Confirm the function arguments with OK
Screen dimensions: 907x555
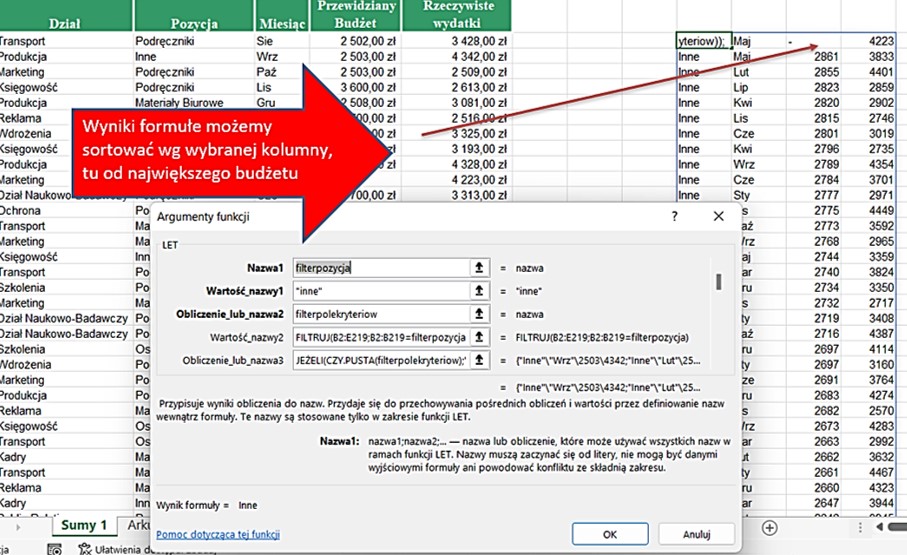[610, 534]
